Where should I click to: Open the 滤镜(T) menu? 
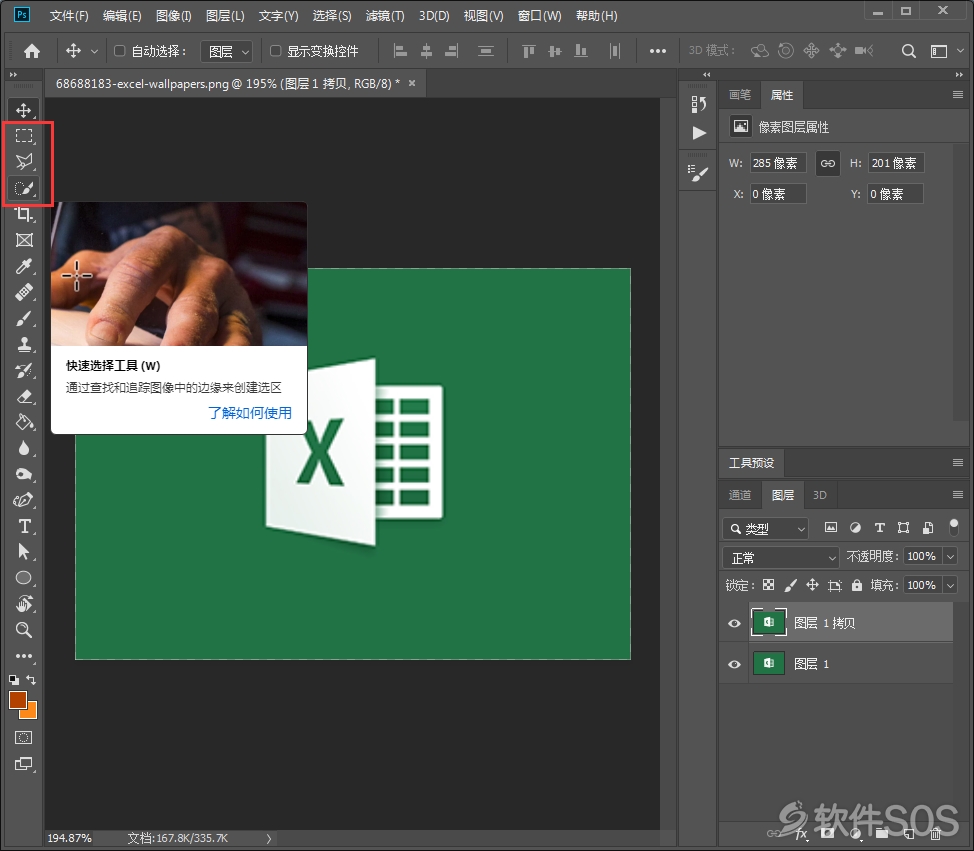point(385,16)
